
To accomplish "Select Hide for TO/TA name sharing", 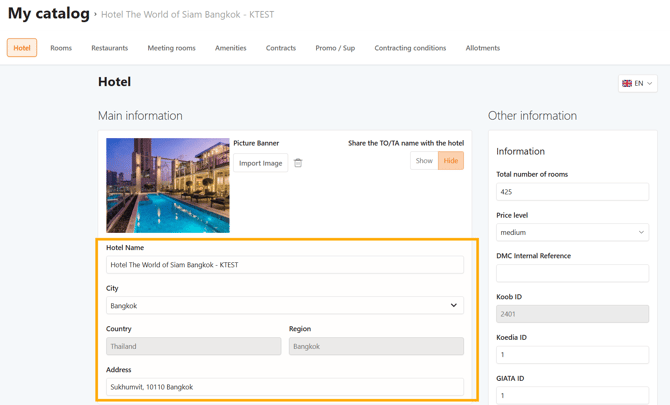I will [451, 160].
